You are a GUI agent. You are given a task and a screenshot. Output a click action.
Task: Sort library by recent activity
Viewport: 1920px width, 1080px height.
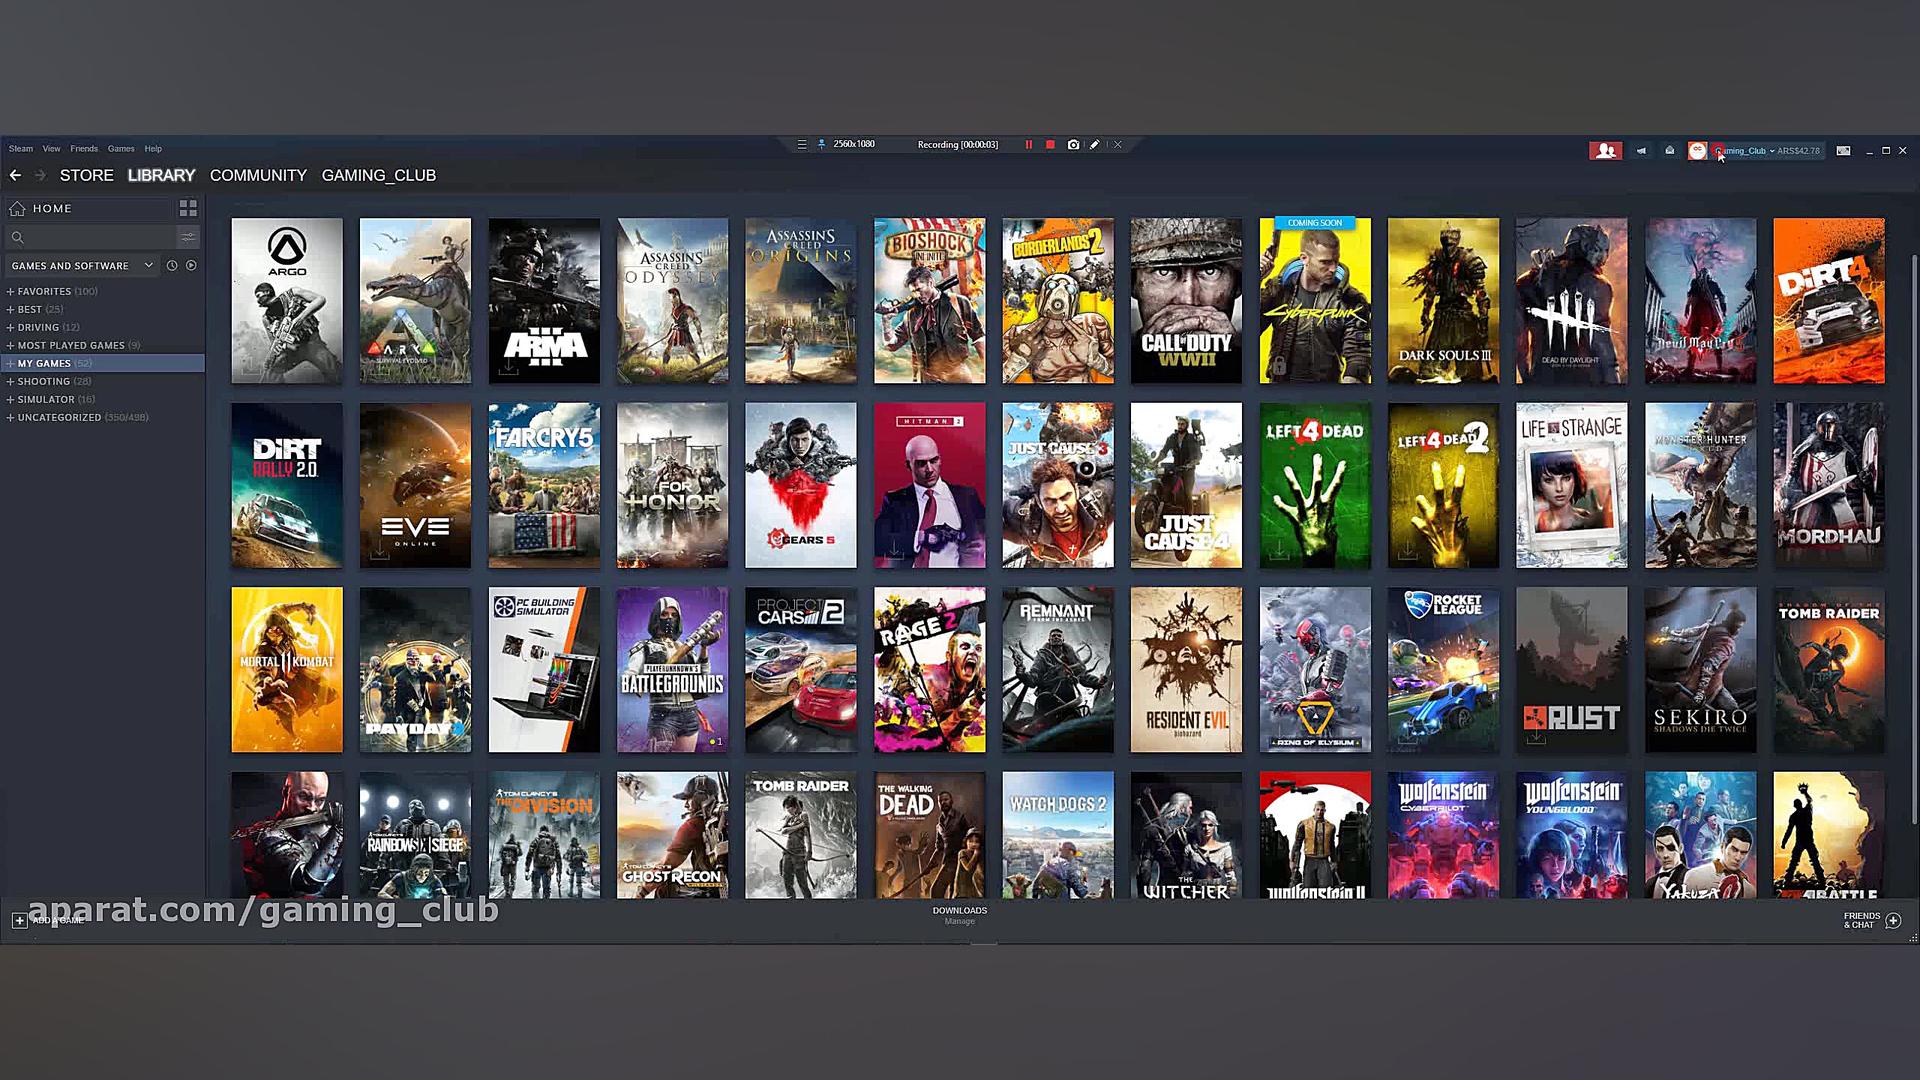172,265
